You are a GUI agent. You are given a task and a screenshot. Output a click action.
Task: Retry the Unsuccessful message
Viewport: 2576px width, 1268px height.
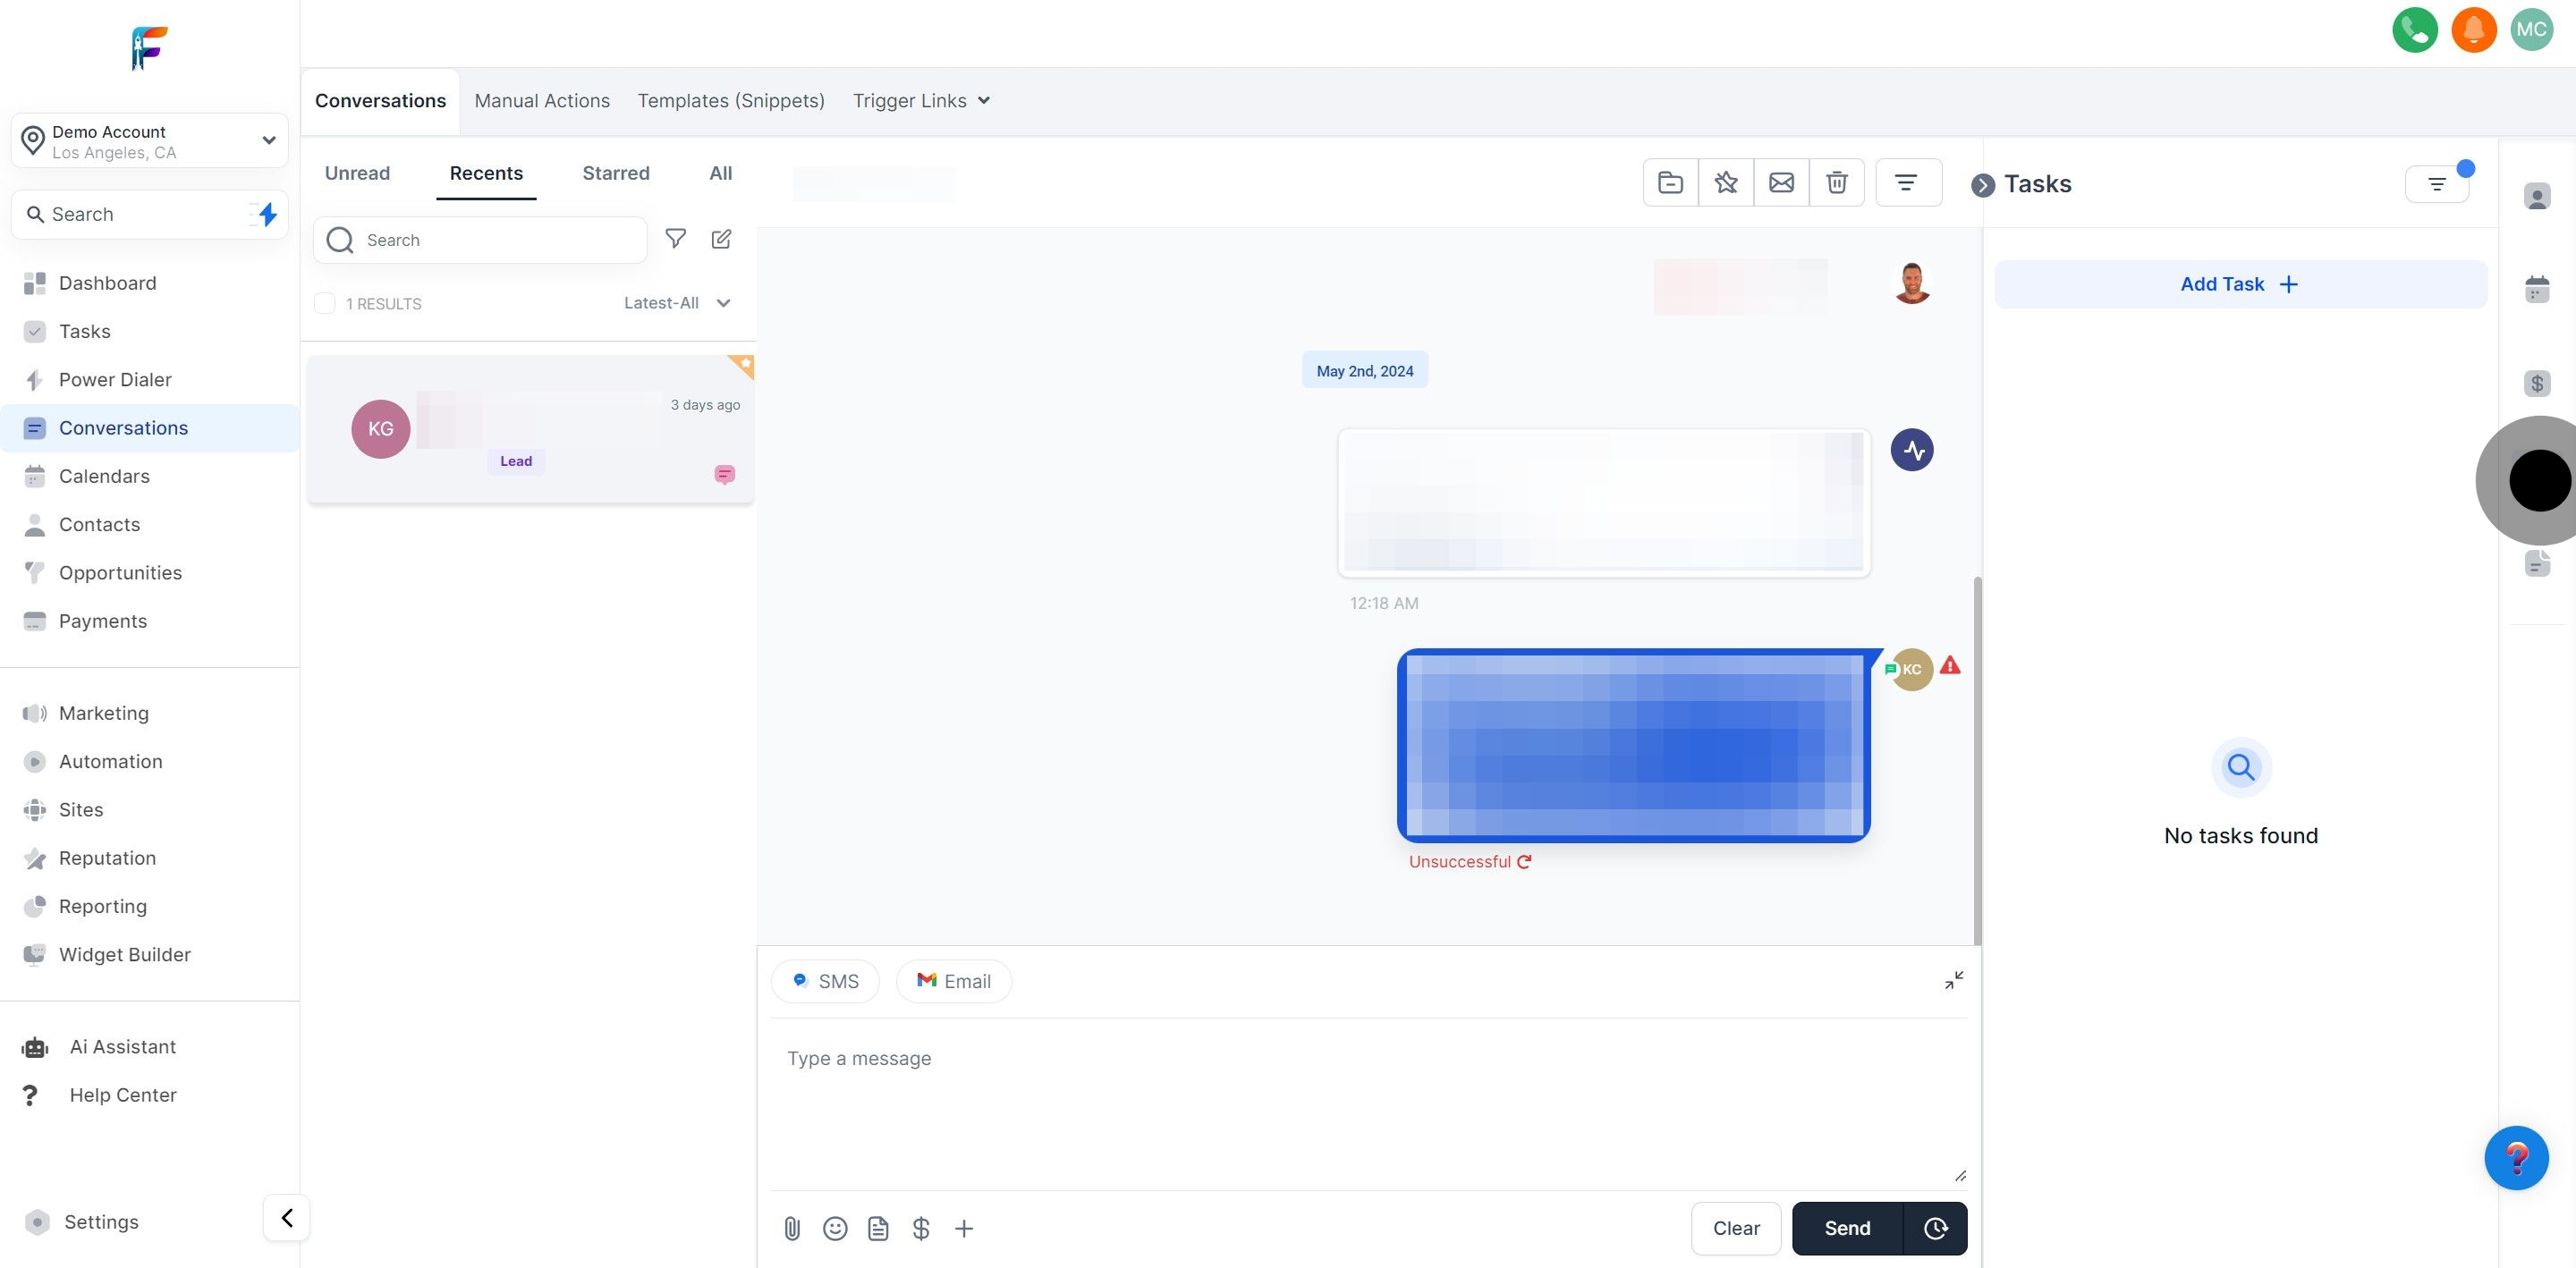pos(1524,861)
